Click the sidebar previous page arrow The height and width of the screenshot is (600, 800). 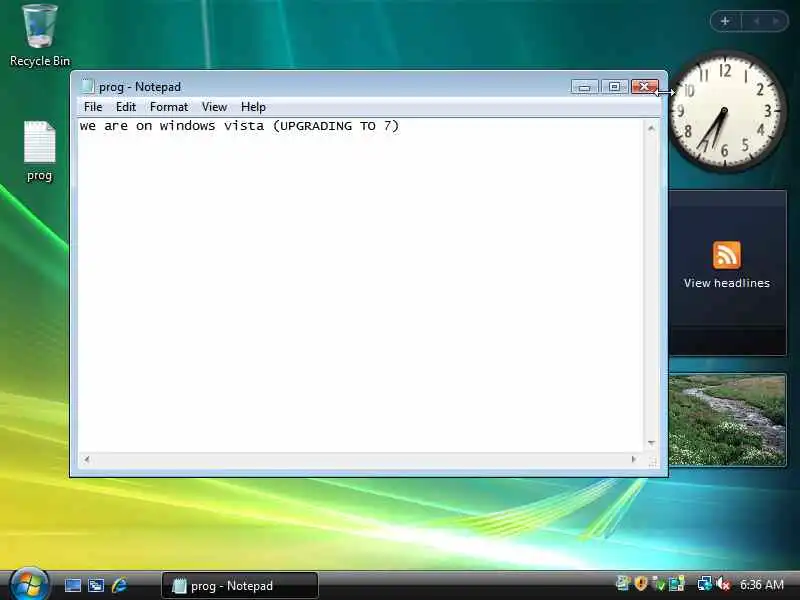(x=756, y=21)
